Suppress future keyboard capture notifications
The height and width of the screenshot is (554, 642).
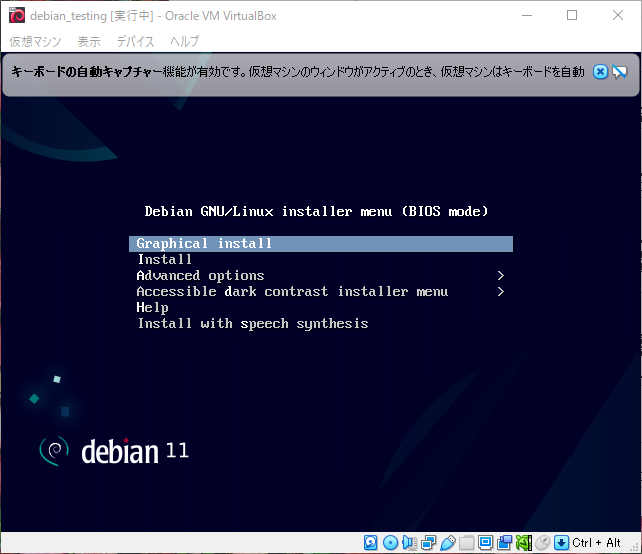620,72
